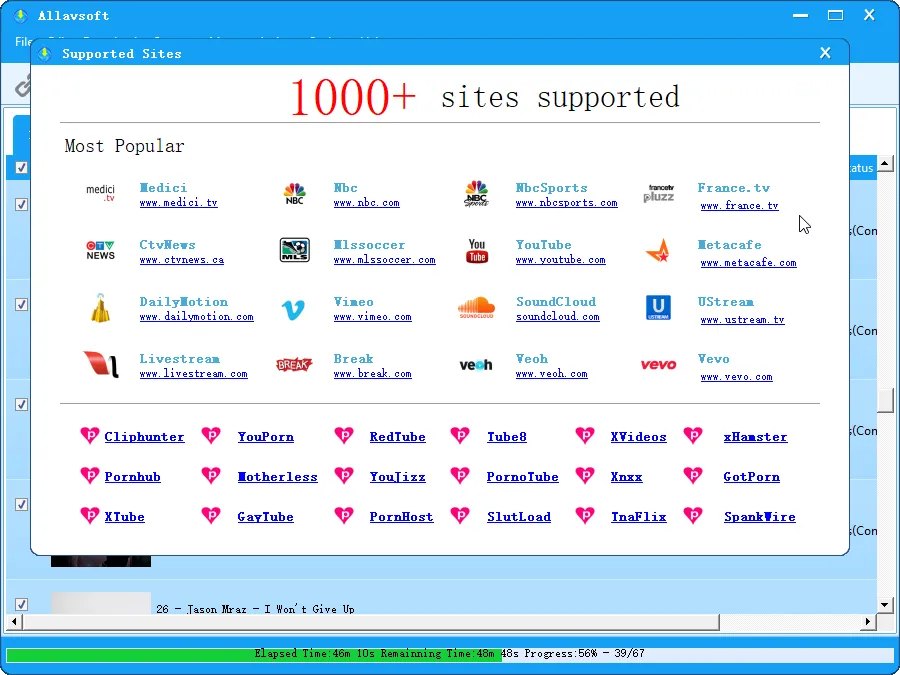
Task: Click the UStream logo icon
Action: 658,308
